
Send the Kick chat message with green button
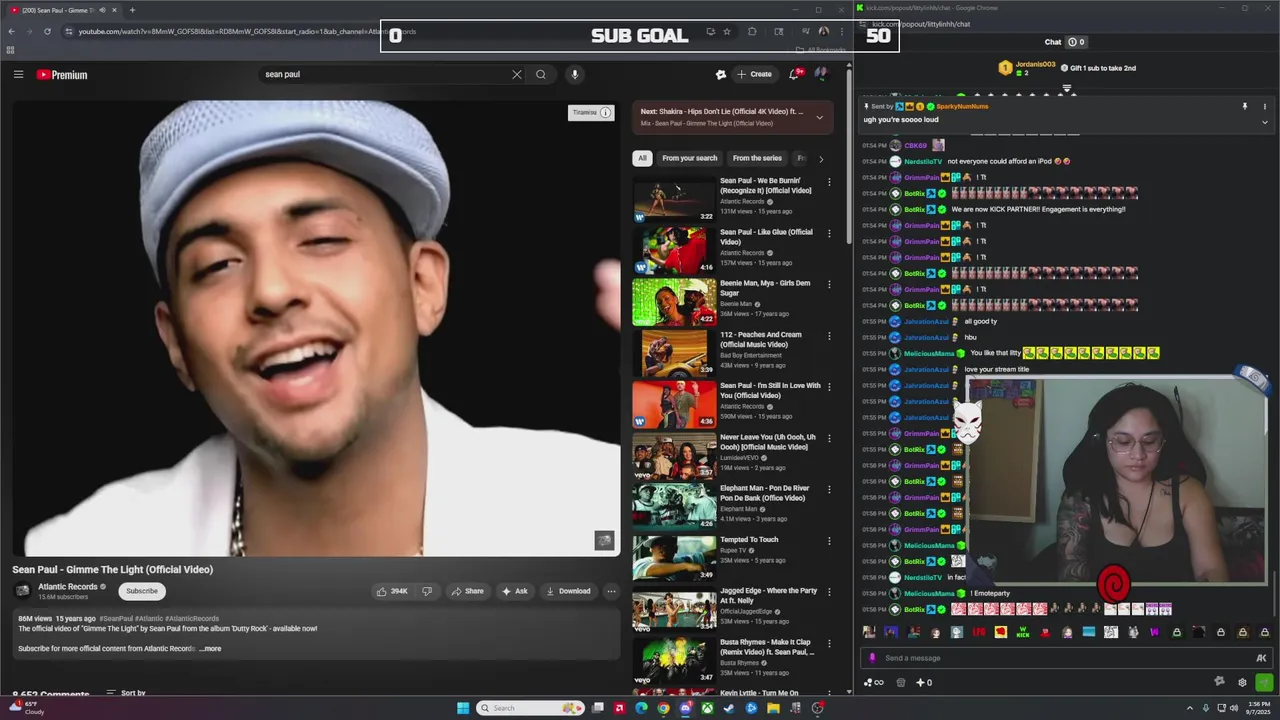1265,683
